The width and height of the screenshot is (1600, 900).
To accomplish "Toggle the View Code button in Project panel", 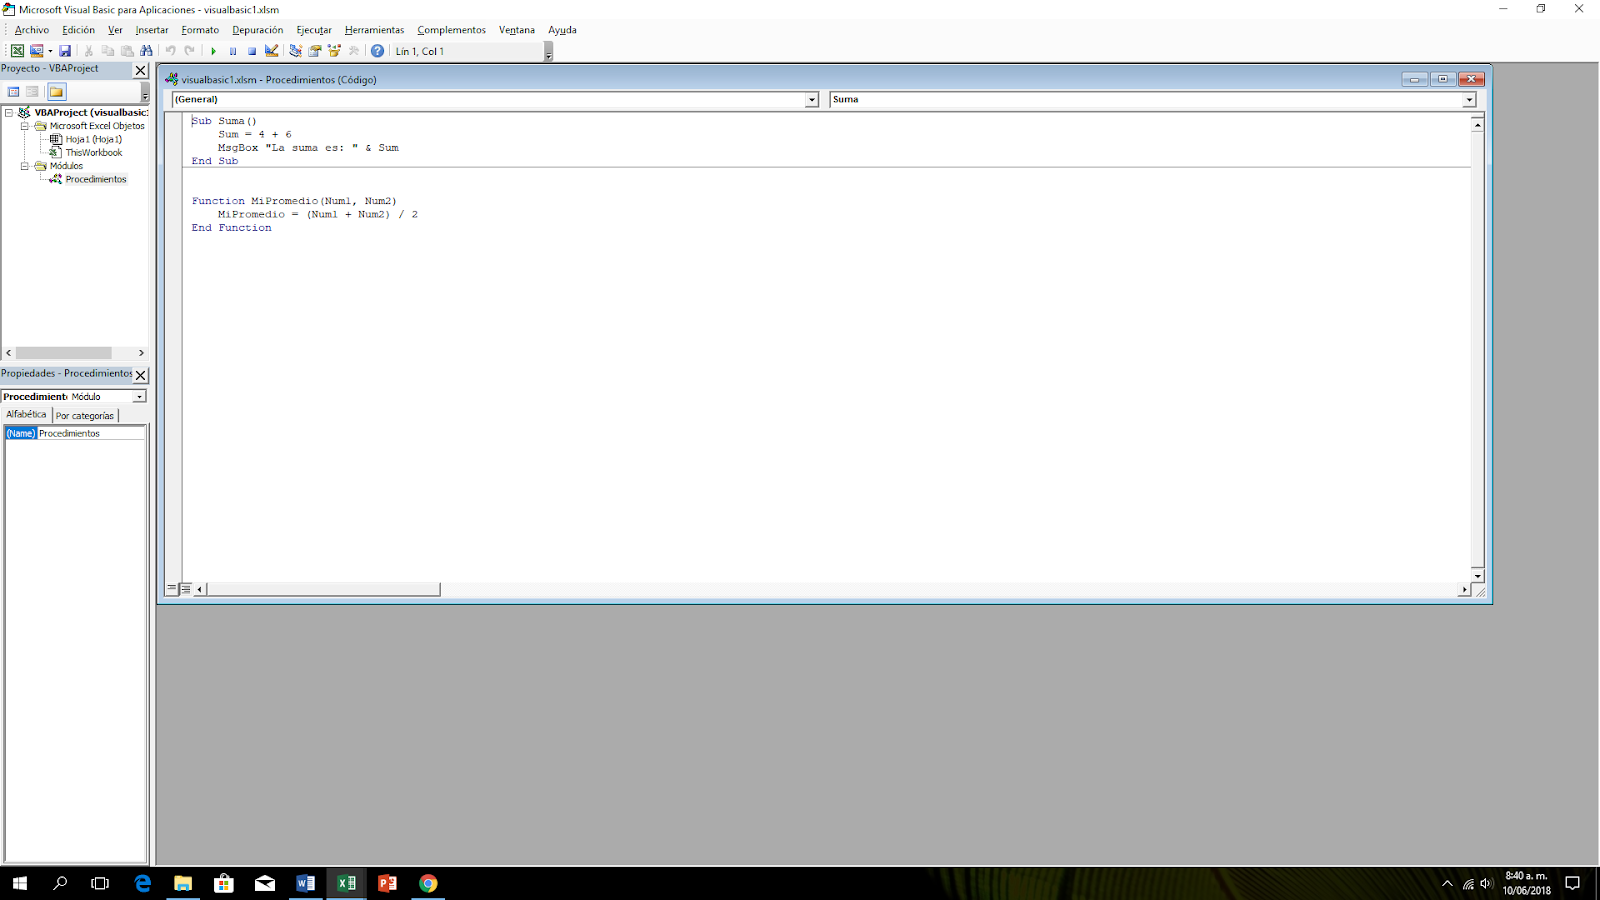I will click(x=12, y=91).
